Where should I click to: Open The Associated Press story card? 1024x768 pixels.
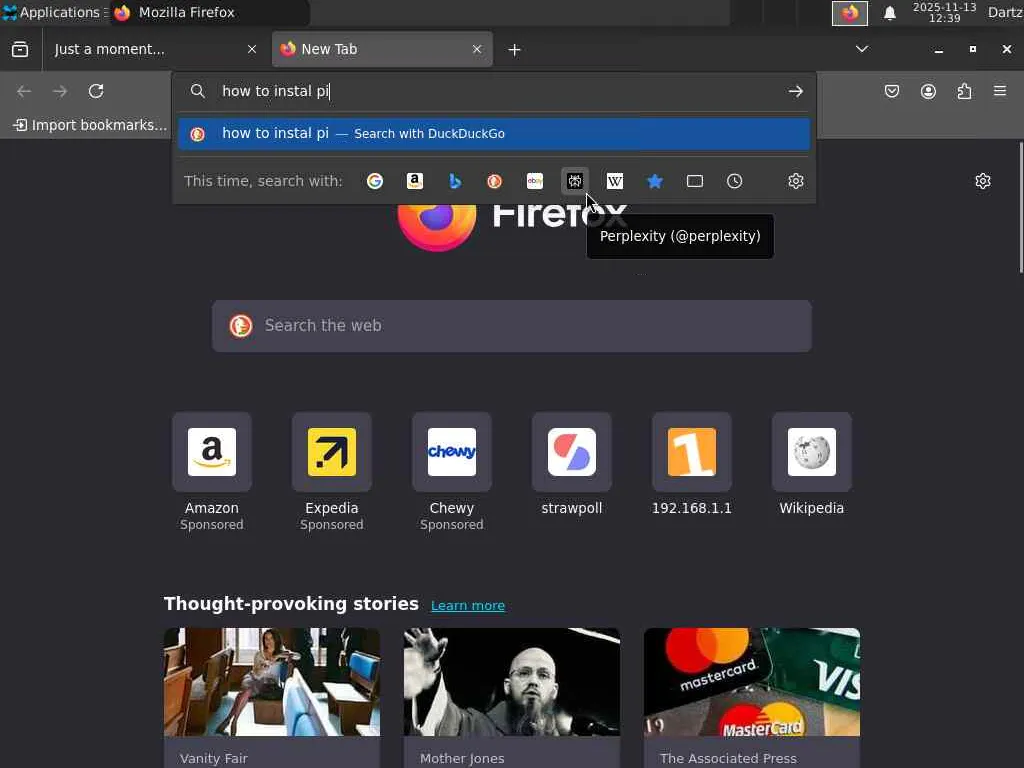(x=752, y=697)
